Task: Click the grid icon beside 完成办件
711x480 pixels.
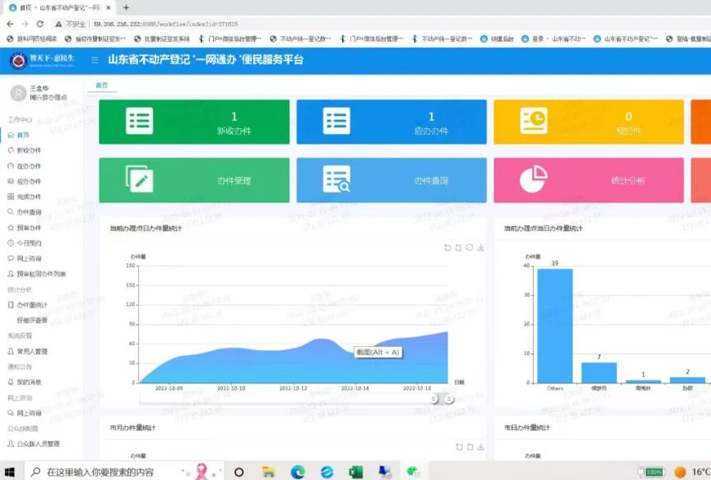Action: [x=11, y=197]
